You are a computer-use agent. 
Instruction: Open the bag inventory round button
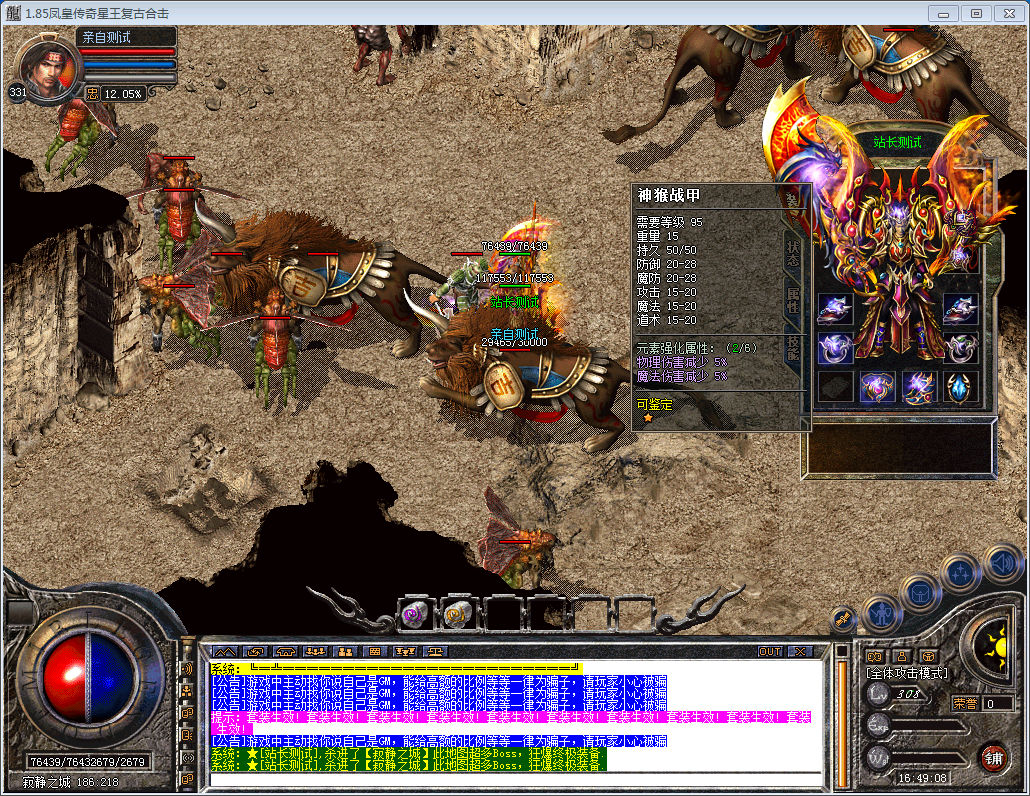pos(920,592)
